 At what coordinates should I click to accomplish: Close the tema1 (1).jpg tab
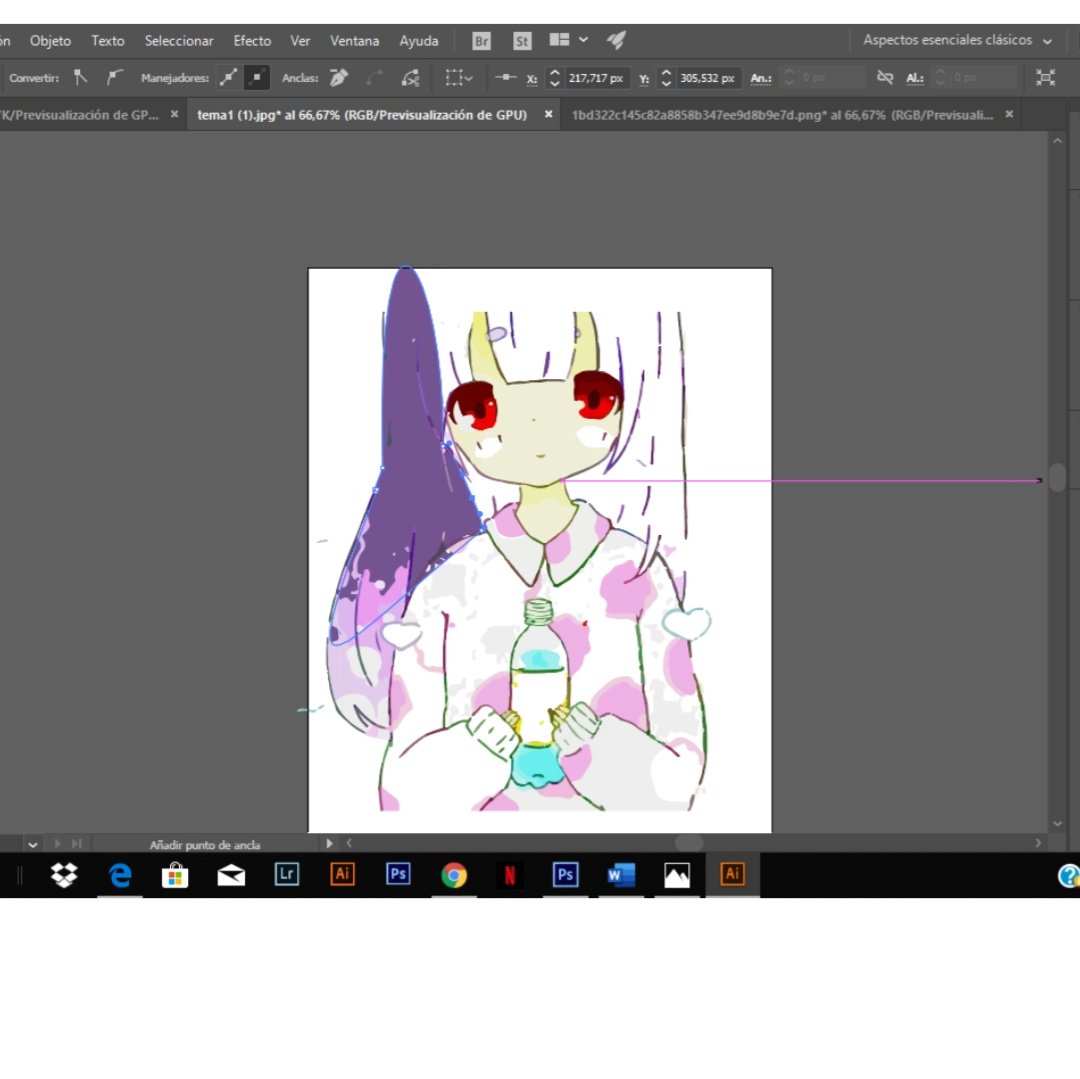coord(548,114)
